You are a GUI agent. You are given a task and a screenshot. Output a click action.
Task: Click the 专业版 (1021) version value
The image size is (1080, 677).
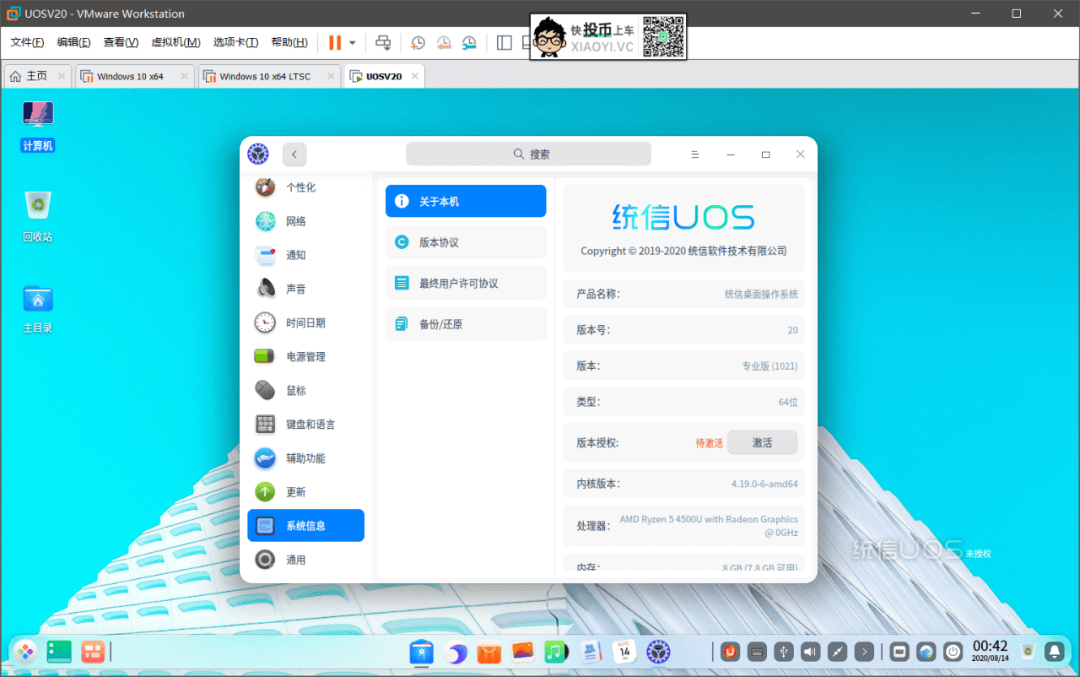pos(769,366)
